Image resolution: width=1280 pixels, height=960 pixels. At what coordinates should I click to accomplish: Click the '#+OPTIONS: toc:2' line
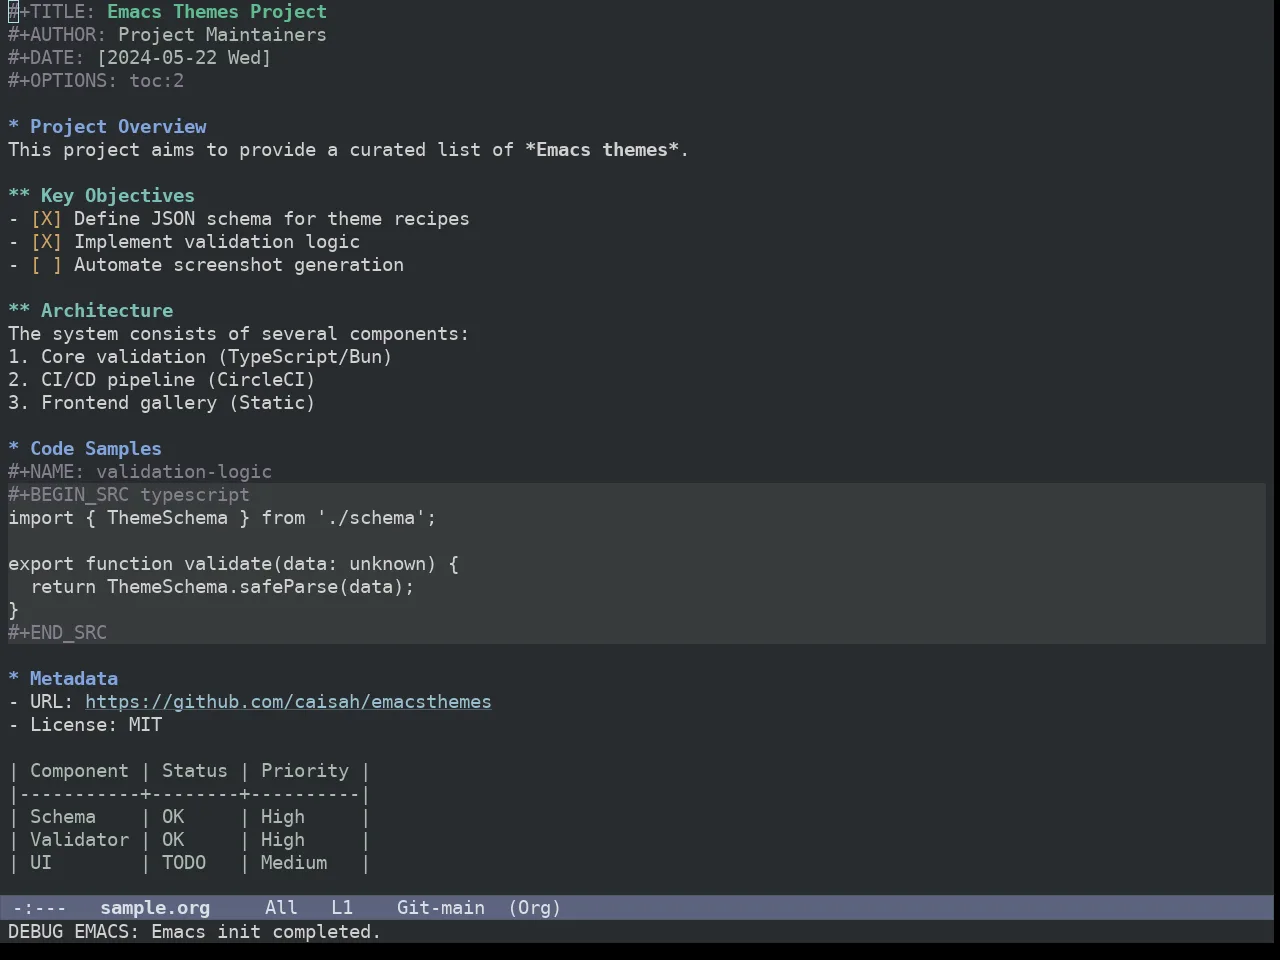point(96,81)
